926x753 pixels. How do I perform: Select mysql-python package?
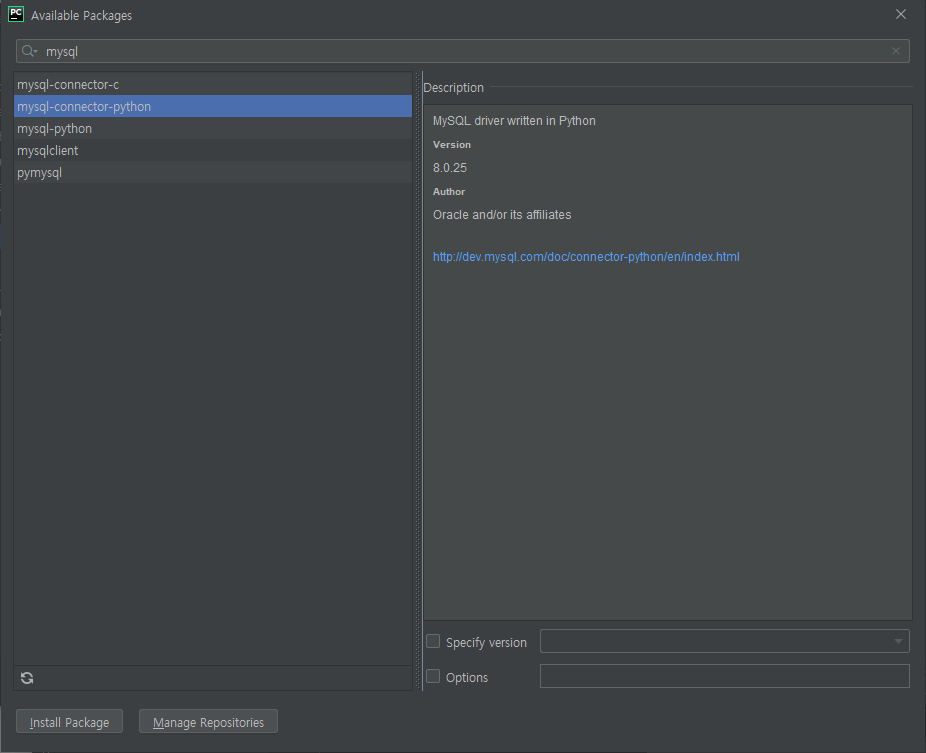coord(213,128)
